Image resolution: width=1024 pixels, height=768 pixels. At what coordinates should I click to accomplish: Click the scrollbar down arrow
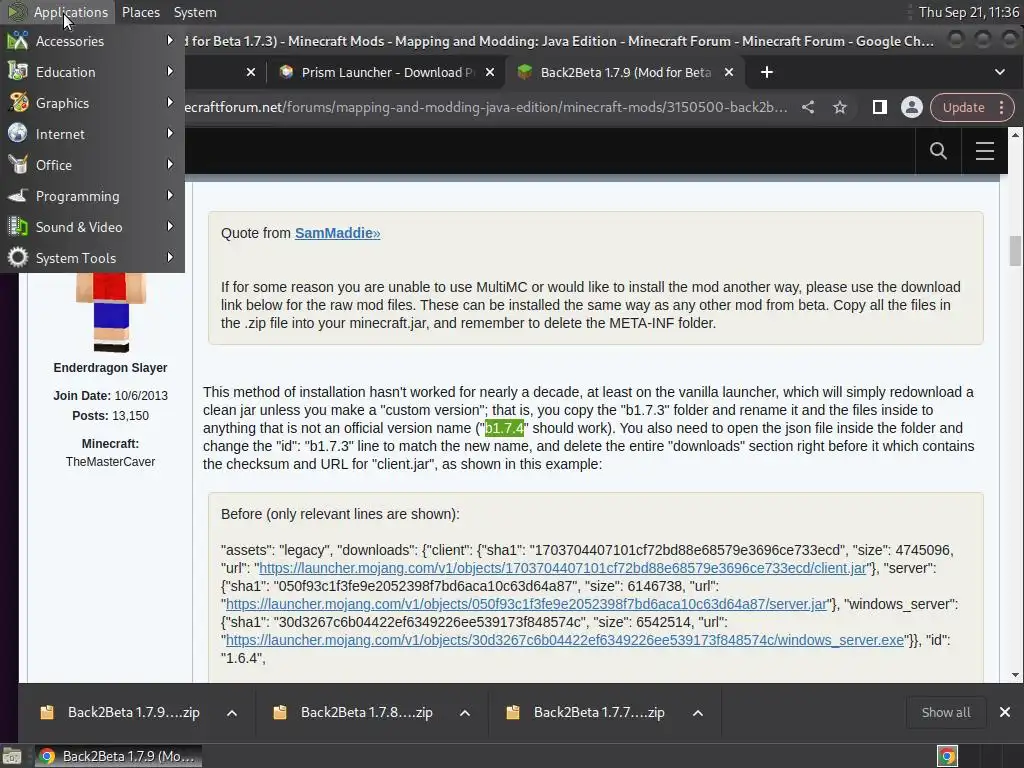[1015, 675]
